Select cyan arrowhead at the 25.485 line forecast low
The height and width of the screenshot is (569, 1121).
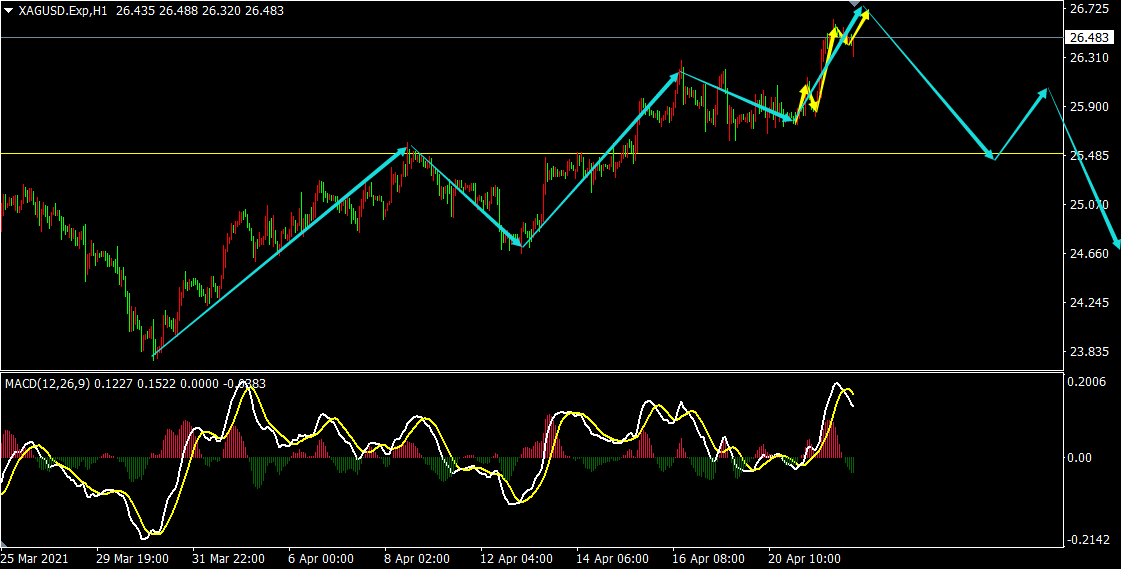(991, 156)
